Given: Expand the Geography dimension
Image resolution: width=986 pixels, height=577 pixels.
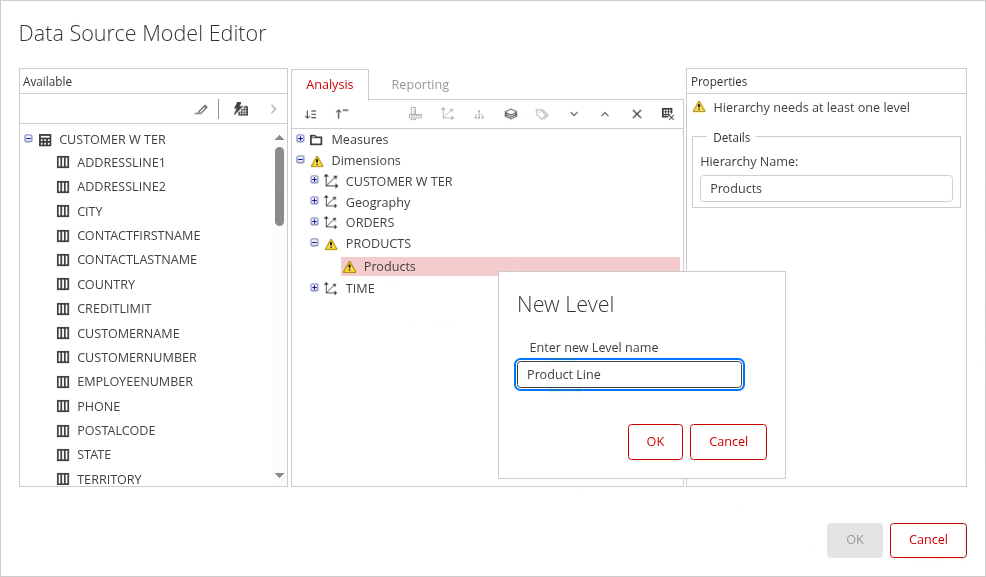Looking at the screenshot, I should tap(314, 201).
